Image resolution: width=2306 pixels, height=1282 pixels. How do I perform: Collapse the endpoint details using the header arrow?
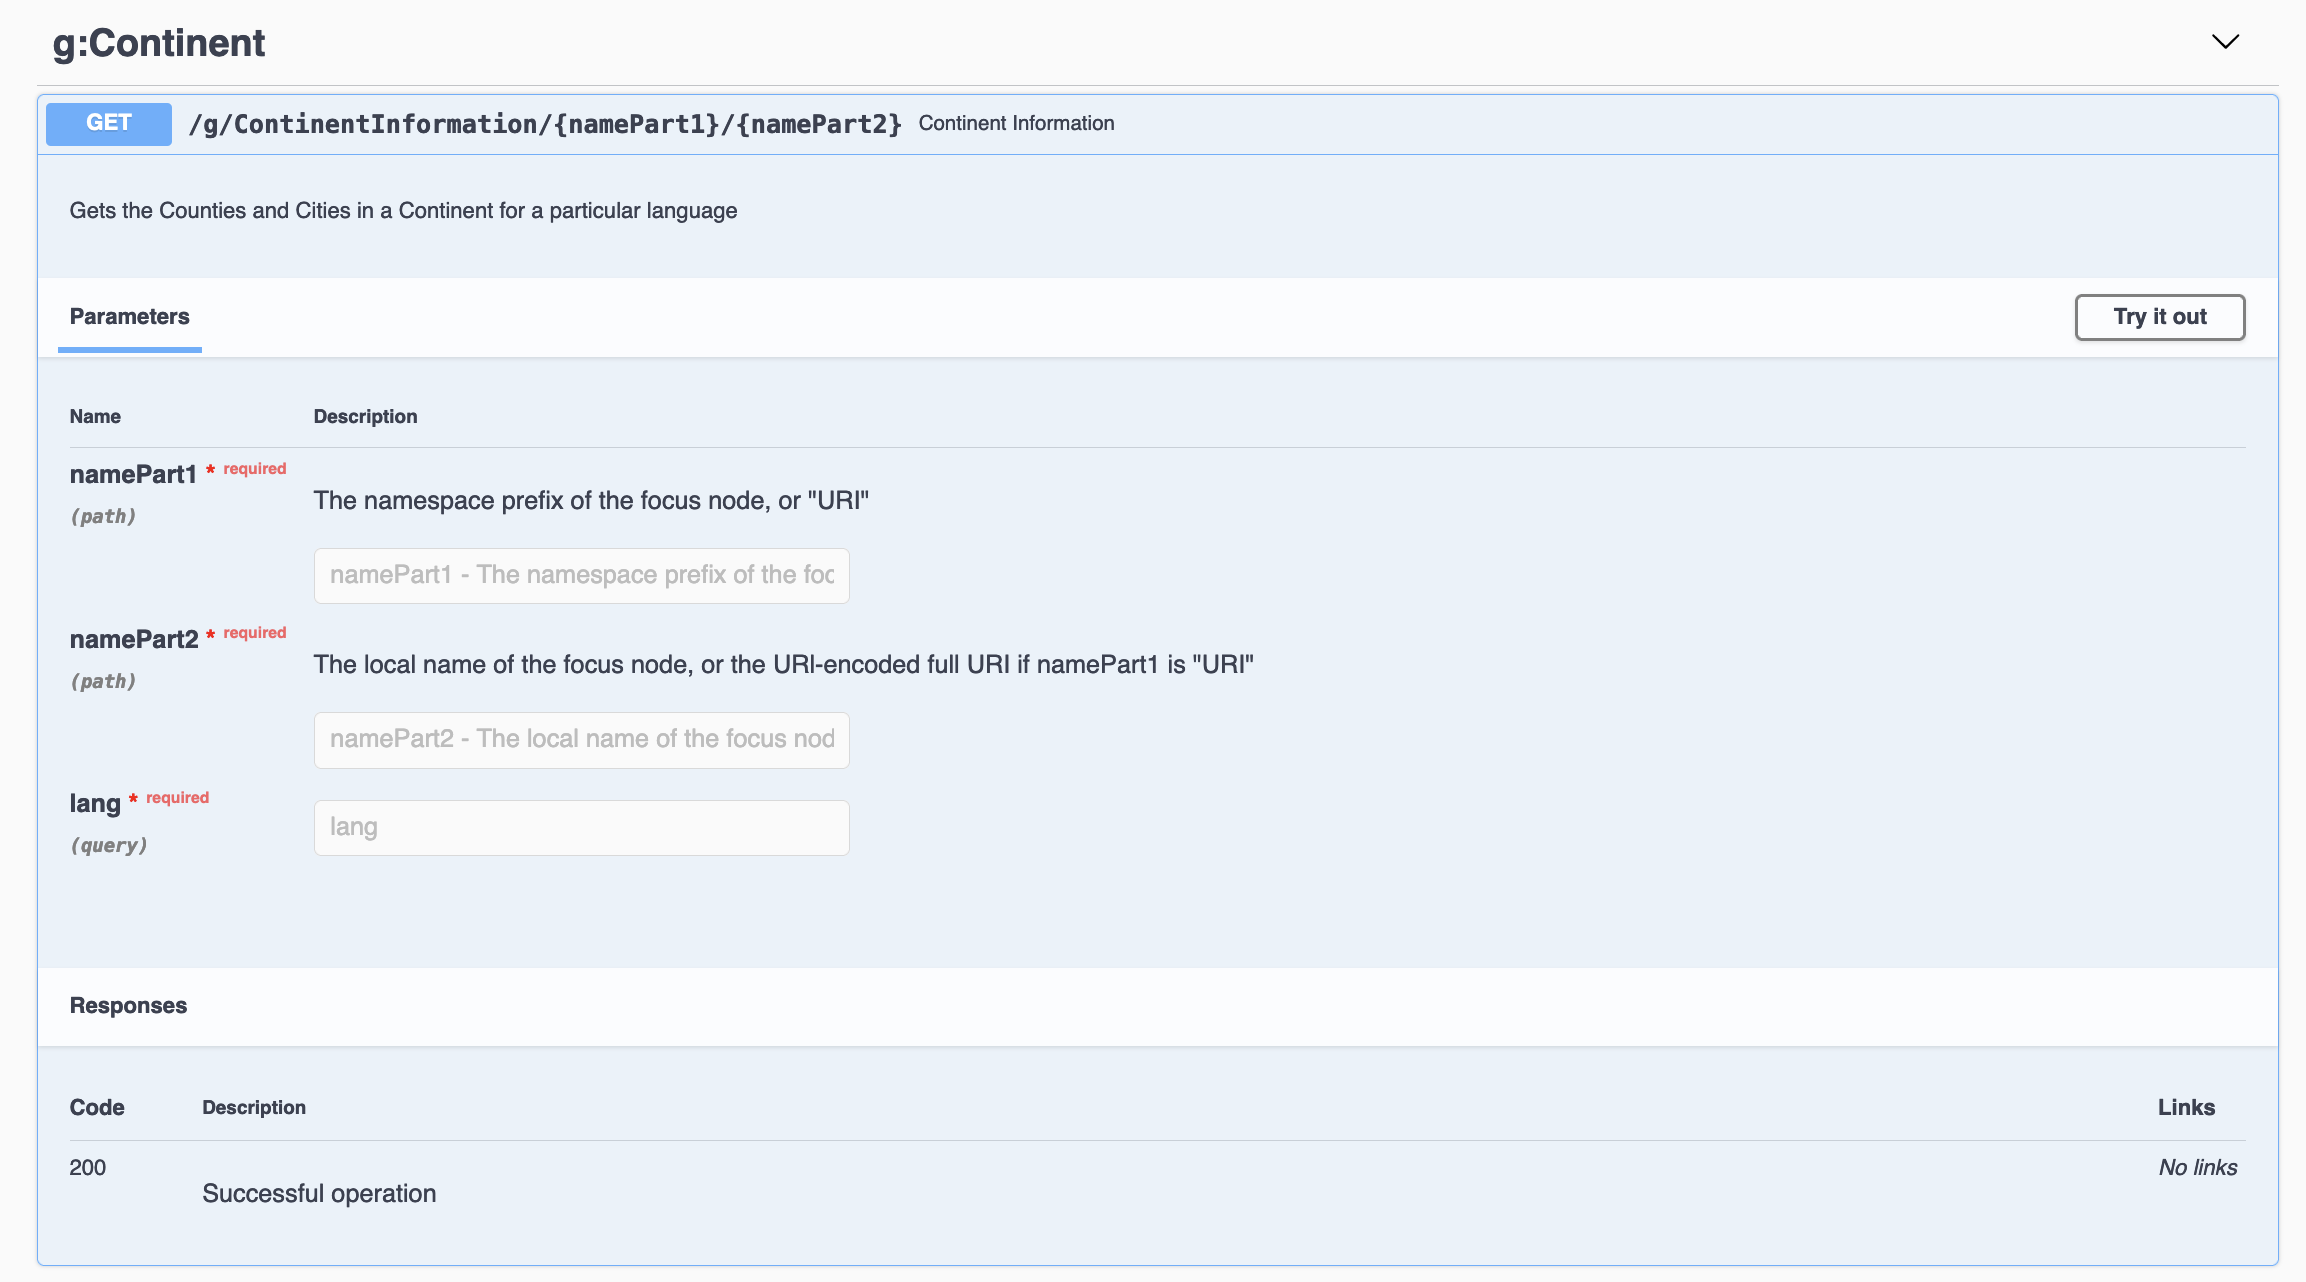(x=2225, y=42)
